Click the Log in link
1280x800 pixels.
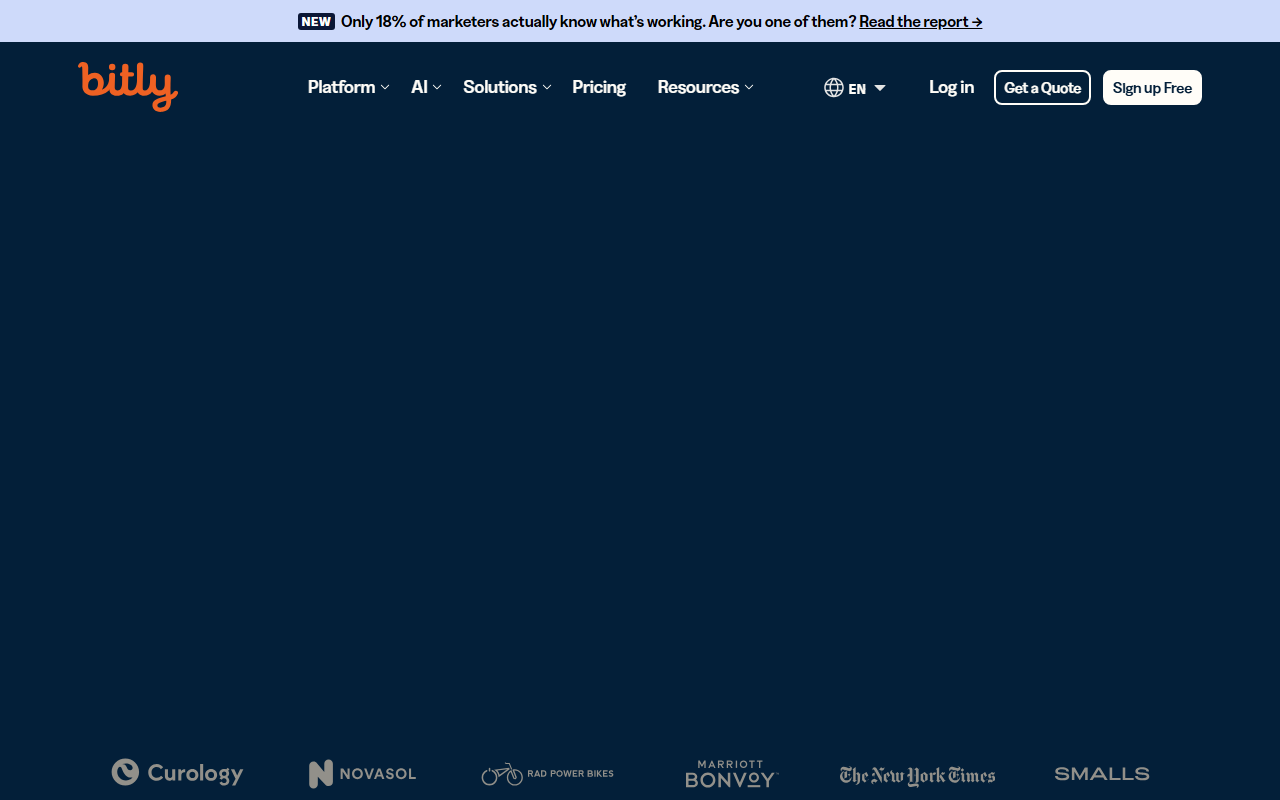click(951, 87)
